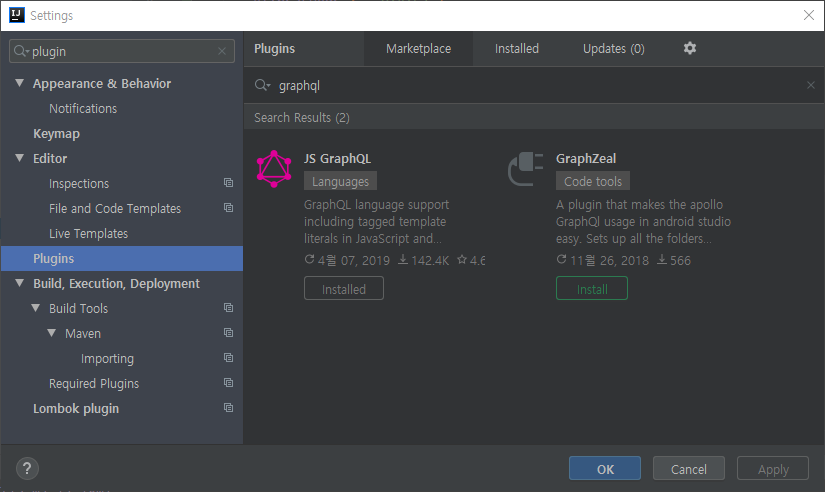The width and height of the screenshot is (825, 492).
Task: Click the GraphZeal plug icon
Action: point(526,169)
